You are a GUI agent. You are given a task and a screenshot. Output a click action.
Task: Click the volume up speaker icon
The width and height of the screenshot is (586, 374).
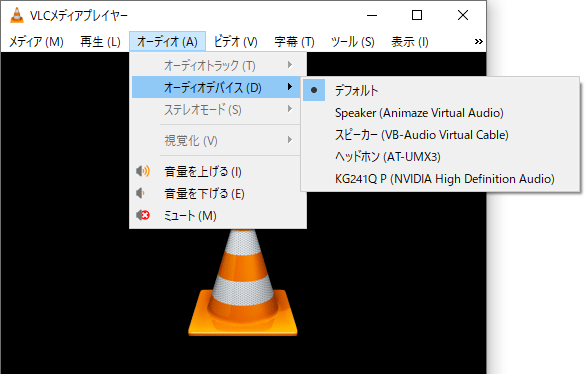(143, 171)
